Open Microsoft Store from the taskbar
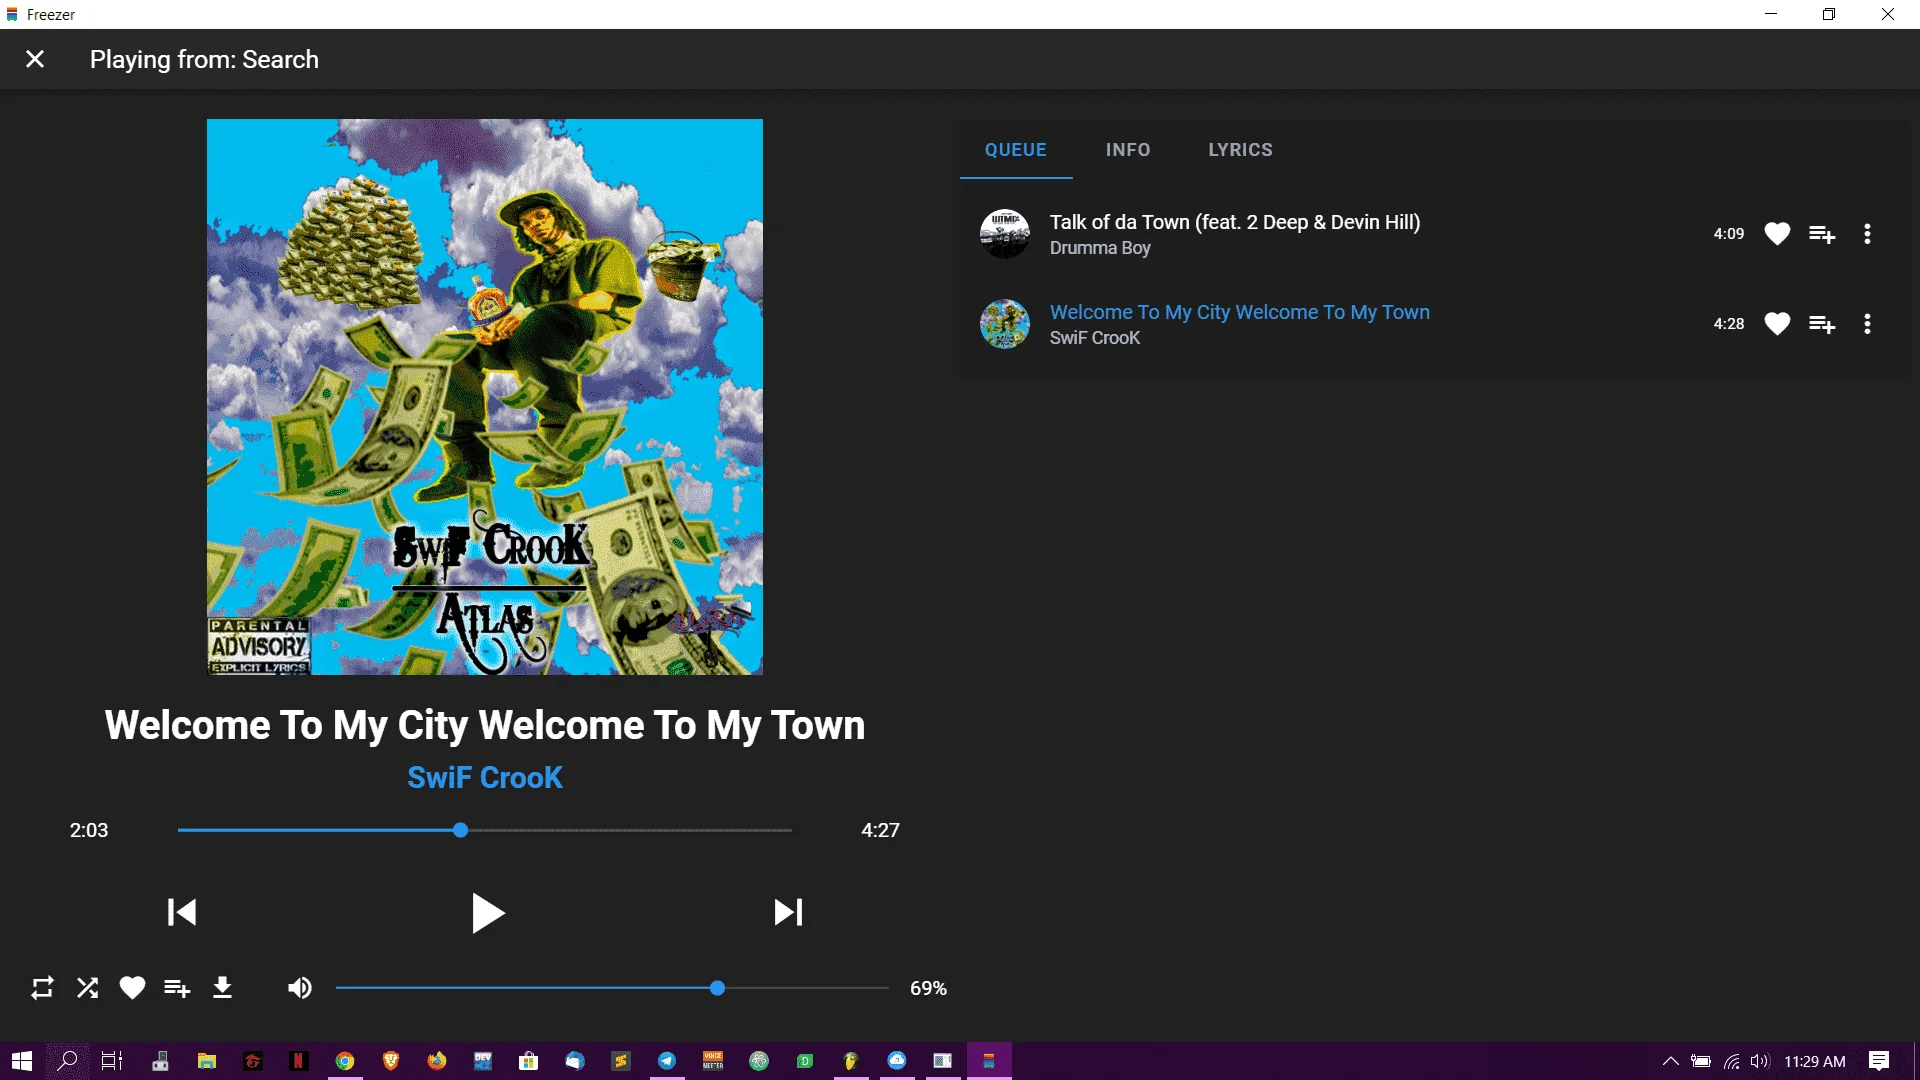 tap(529, 1061)
